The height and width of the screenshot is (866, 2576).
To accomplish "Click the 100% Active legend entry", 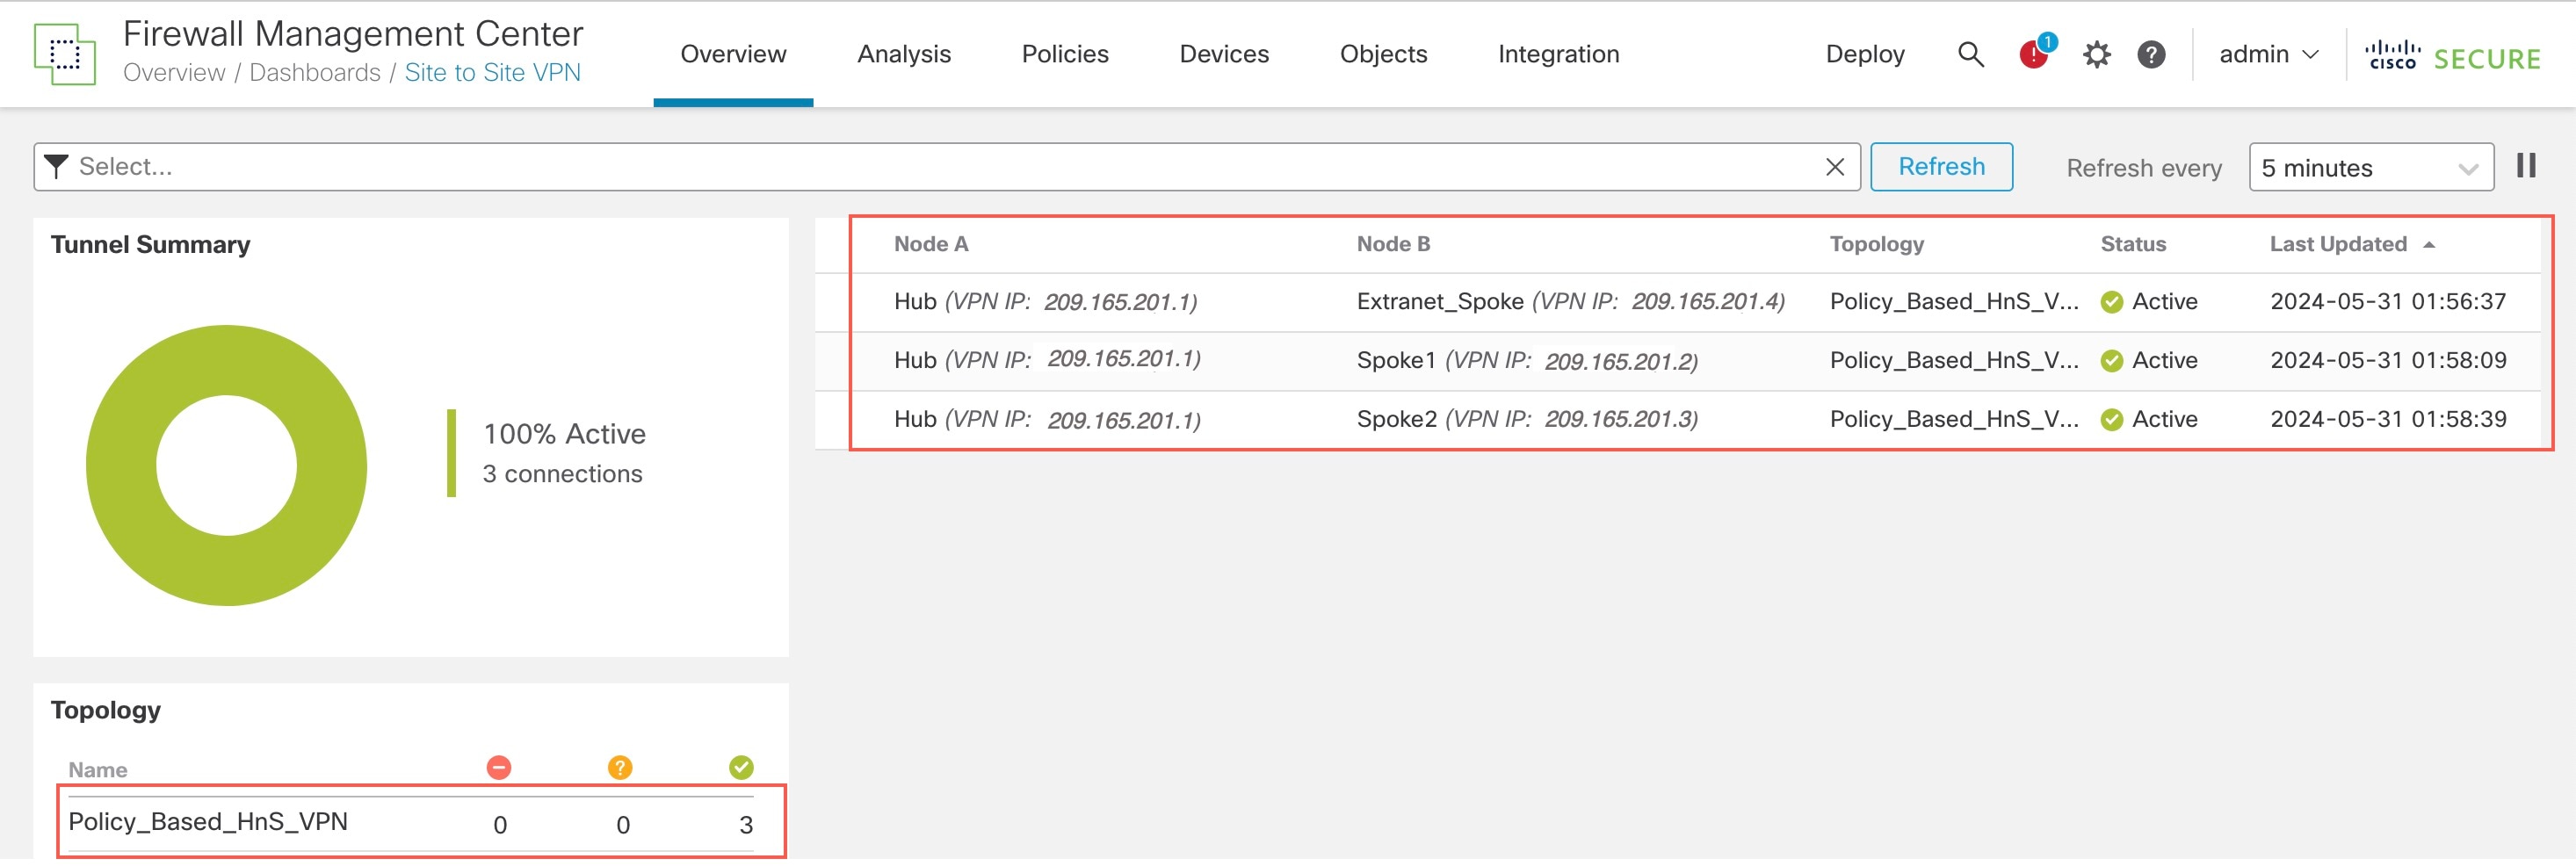I will click(564, 434).
